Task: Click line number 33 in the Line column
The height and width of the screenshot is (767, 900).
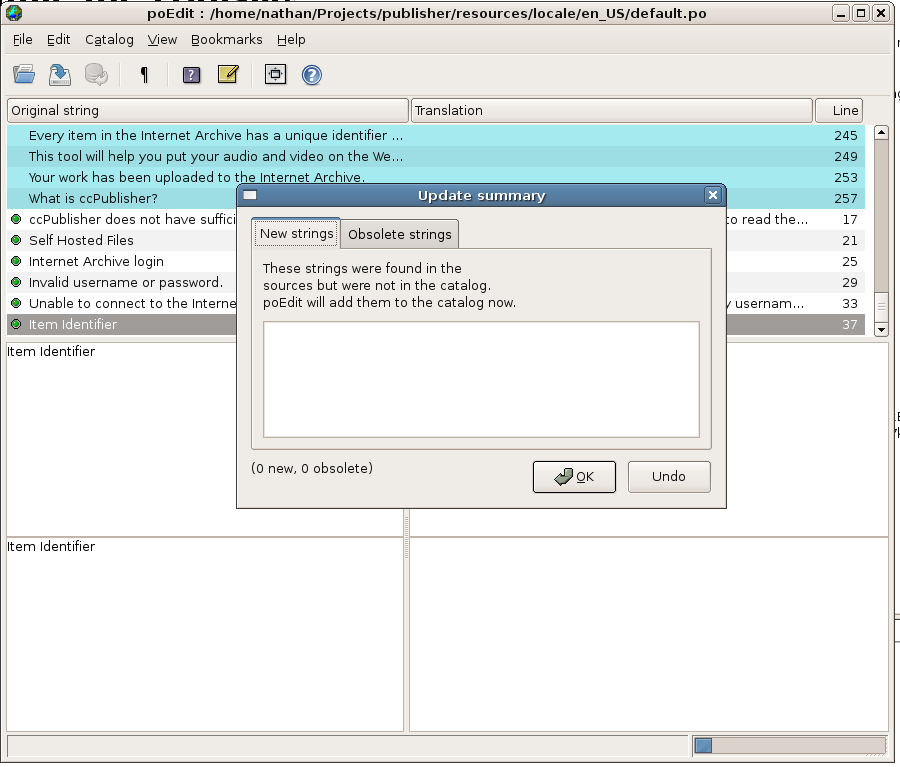Action: click(x=850, y=303)
